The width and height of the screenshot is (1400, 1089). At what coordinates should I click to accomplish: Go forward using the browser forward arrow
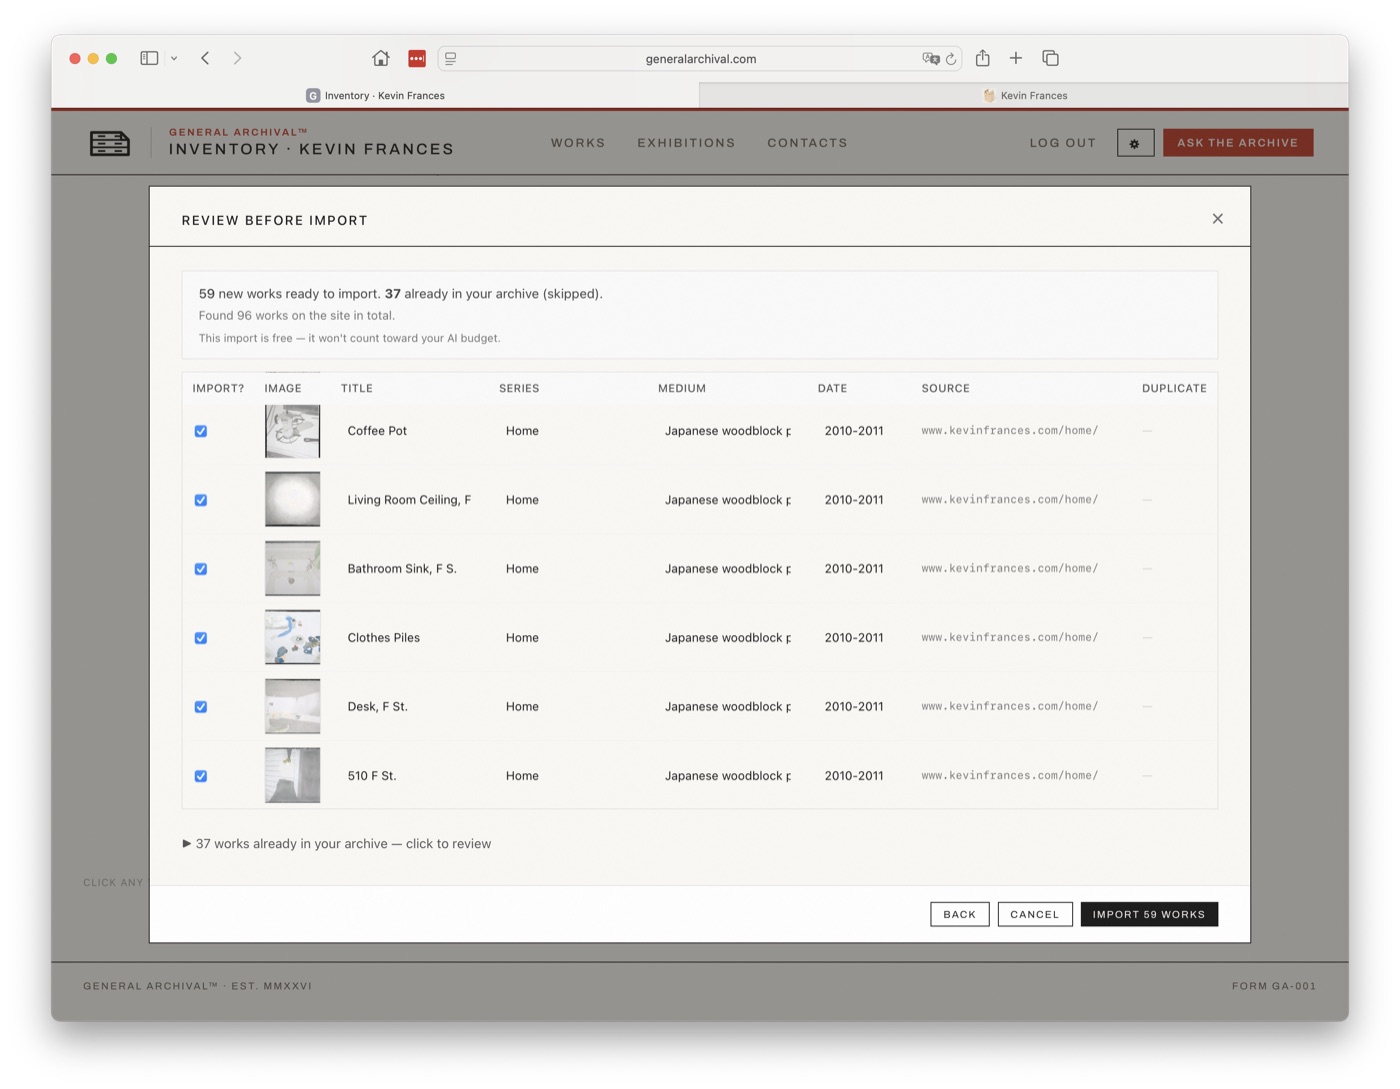[x=237, y=58]
